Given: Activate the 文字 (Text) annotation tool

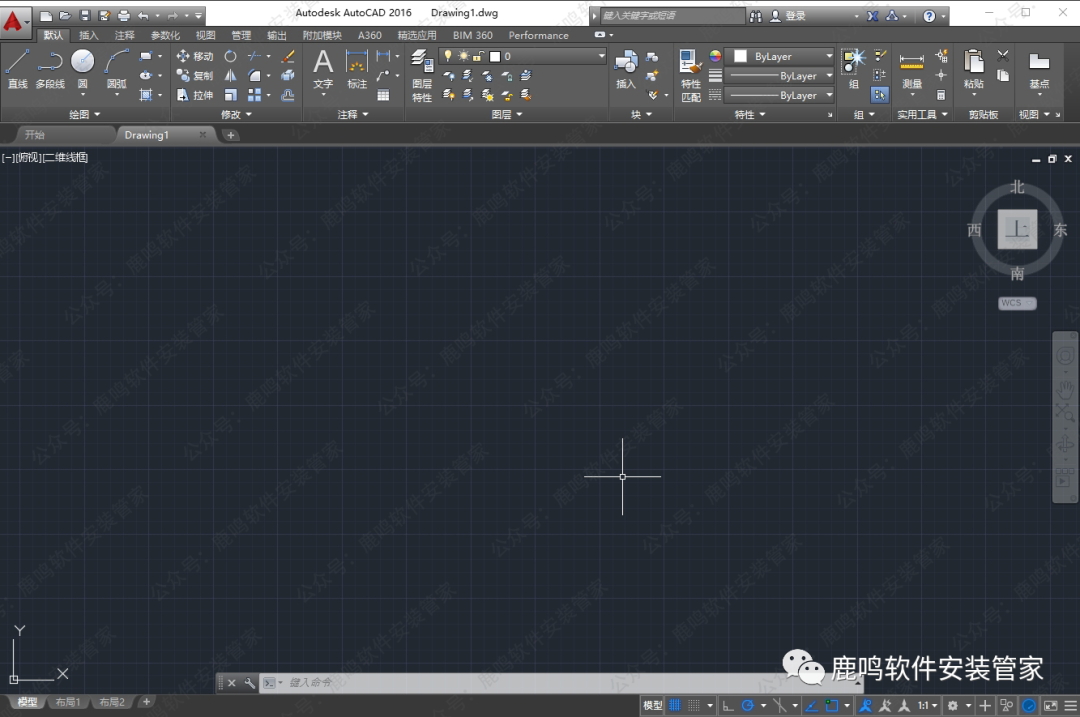Looking at the screenshot, I should 323,70.
